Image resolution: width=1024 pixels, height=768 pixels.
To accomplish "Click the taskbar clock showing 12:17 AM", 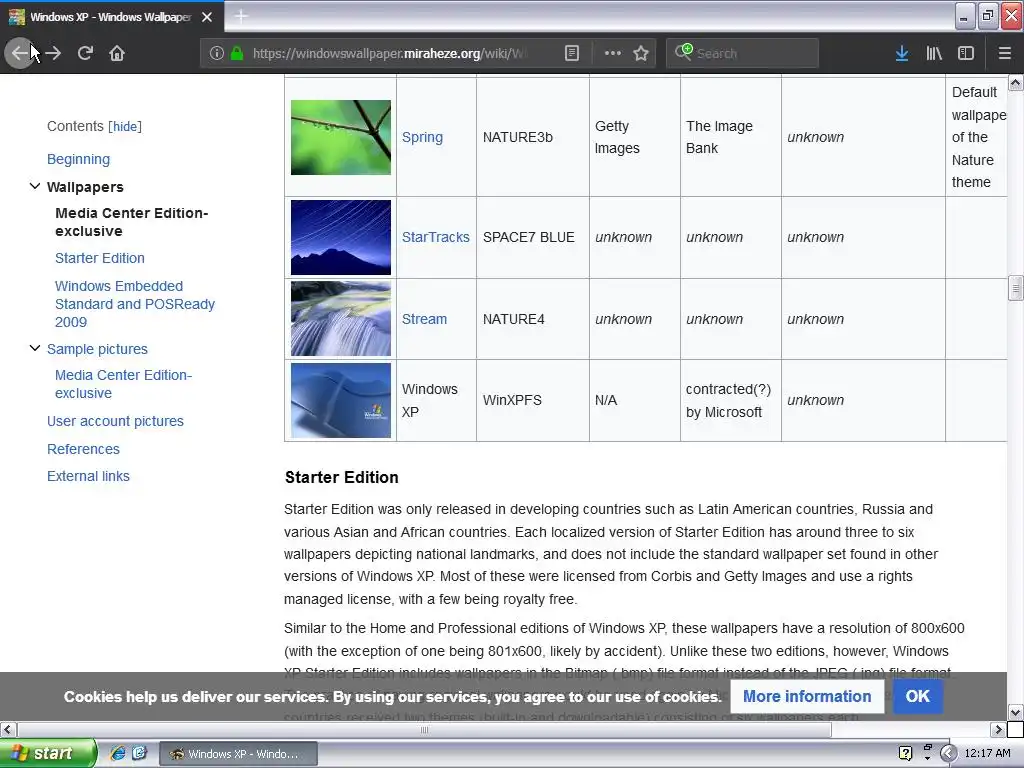I will click(x=987, y=753).
